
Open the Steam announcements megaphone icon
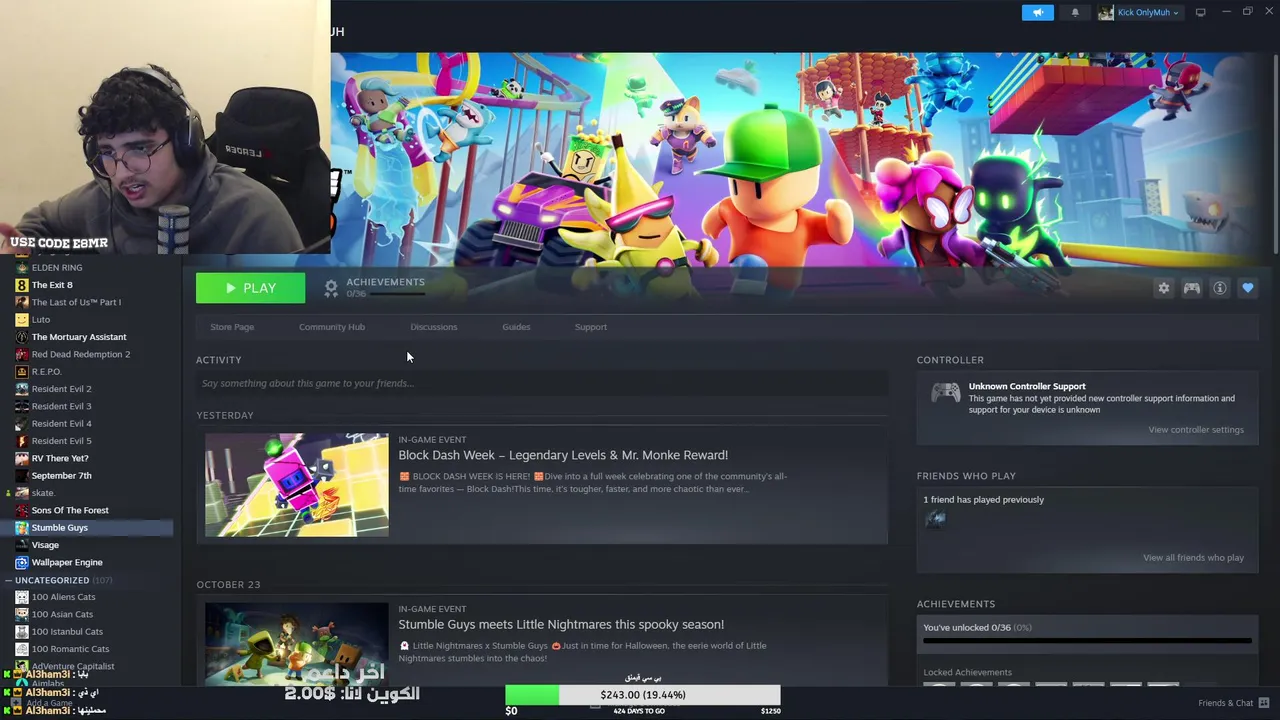1037,12
